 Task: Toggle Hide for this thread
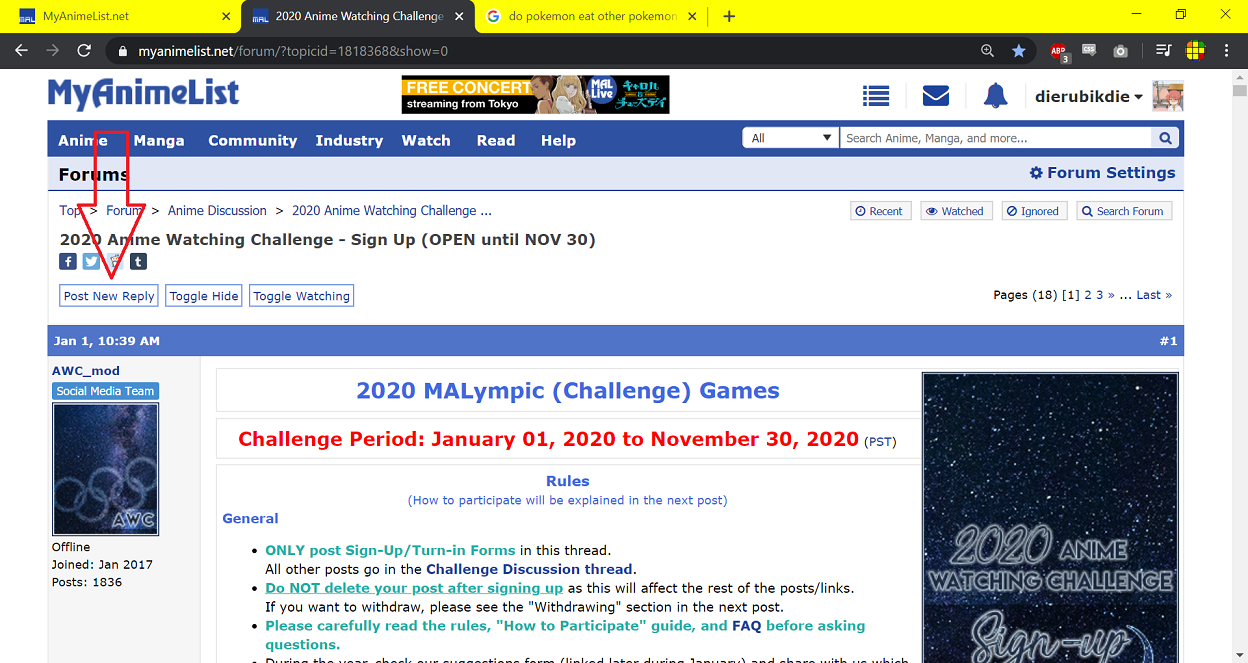204,296
